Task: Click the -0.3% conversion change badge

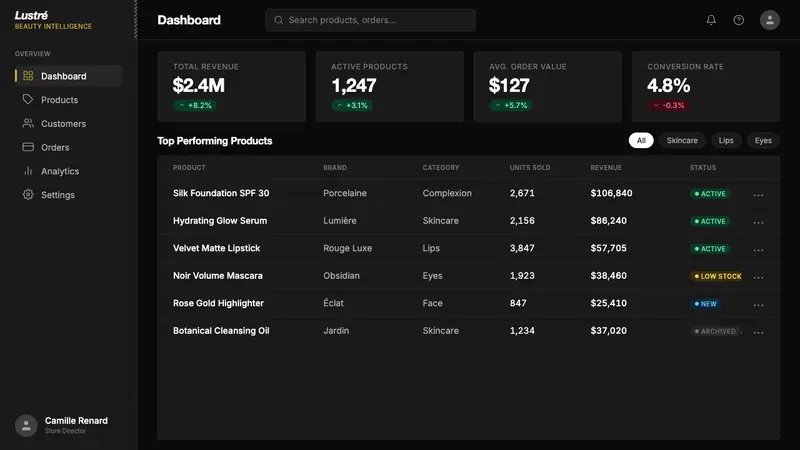Action: (669, 105)
